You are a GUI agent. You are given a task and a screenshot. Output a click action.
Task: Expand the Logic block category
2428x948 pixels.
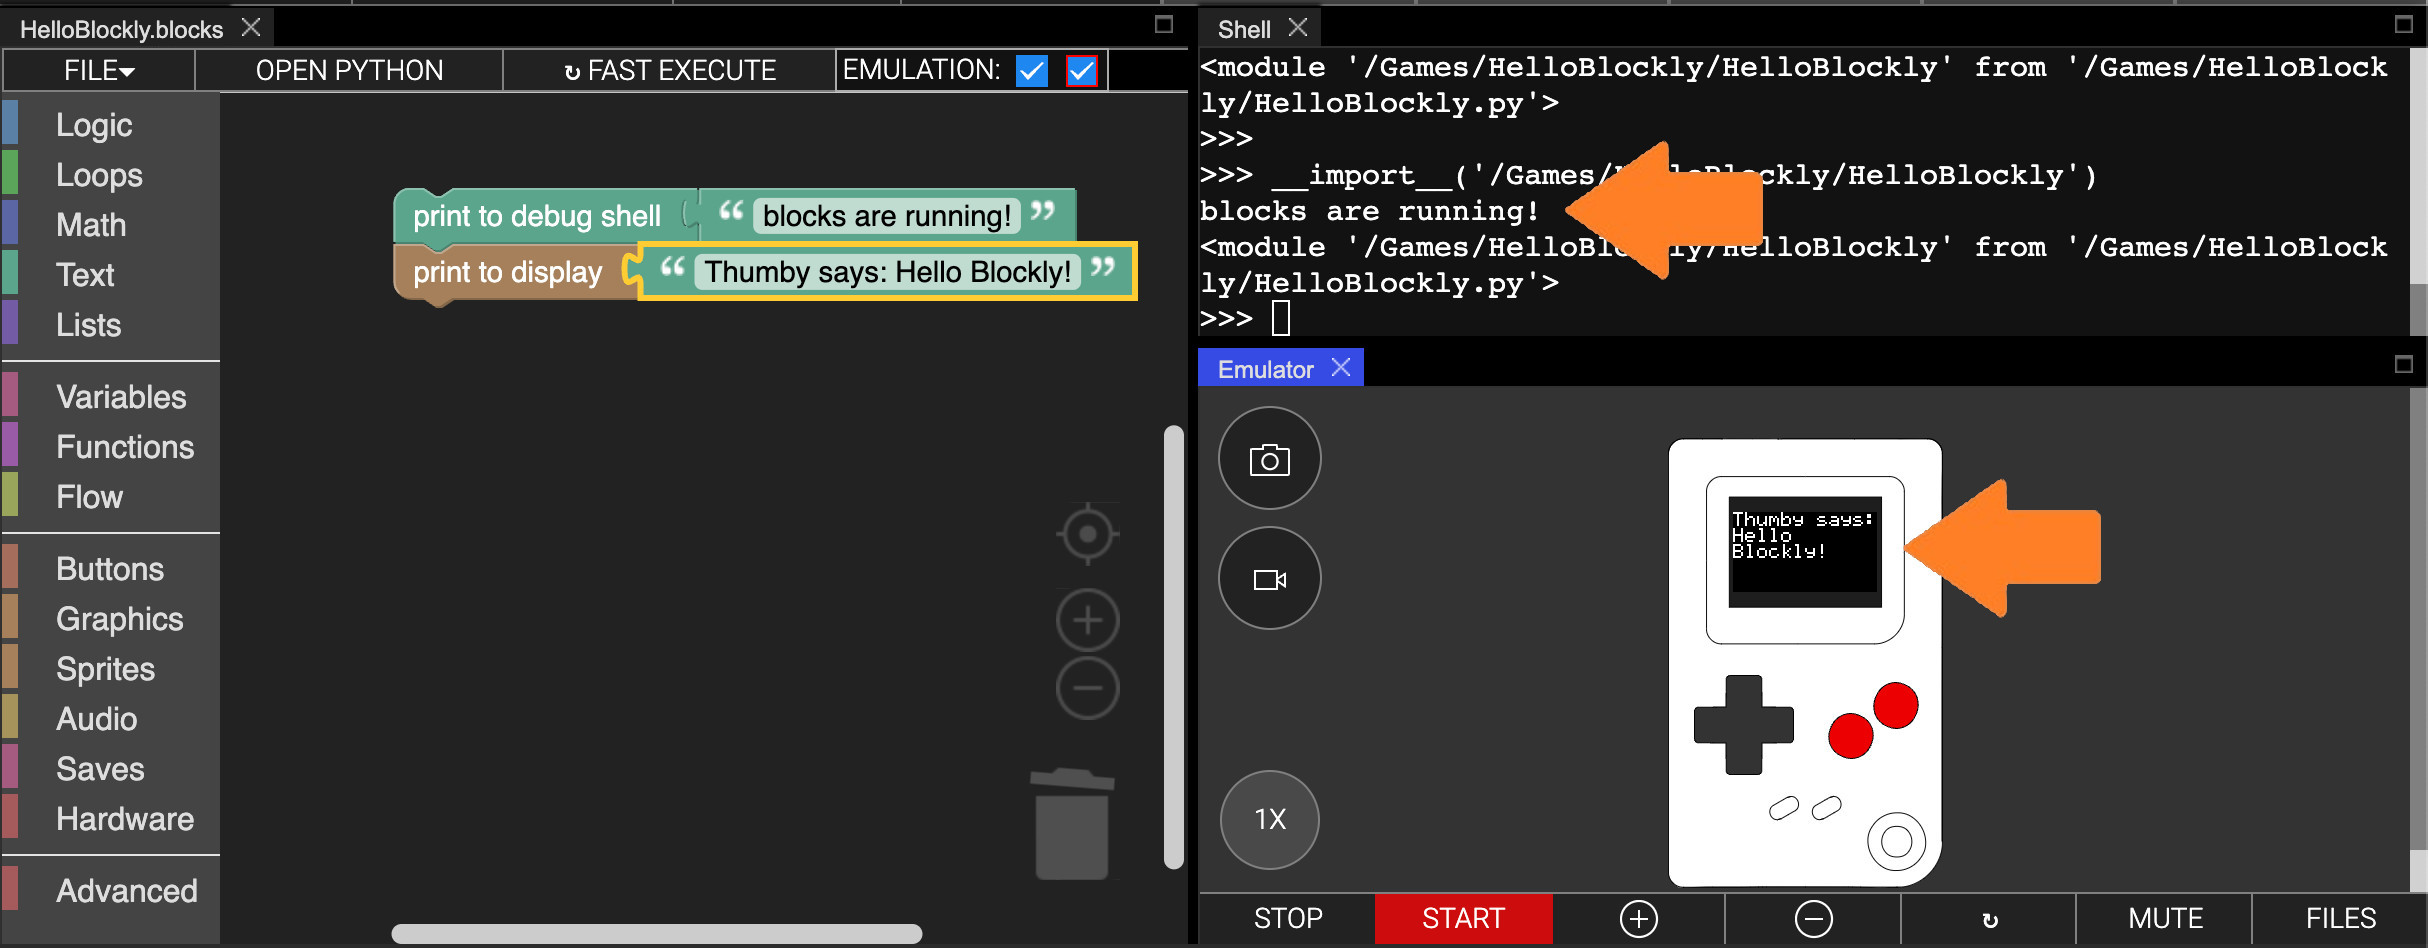pos(94,125)
